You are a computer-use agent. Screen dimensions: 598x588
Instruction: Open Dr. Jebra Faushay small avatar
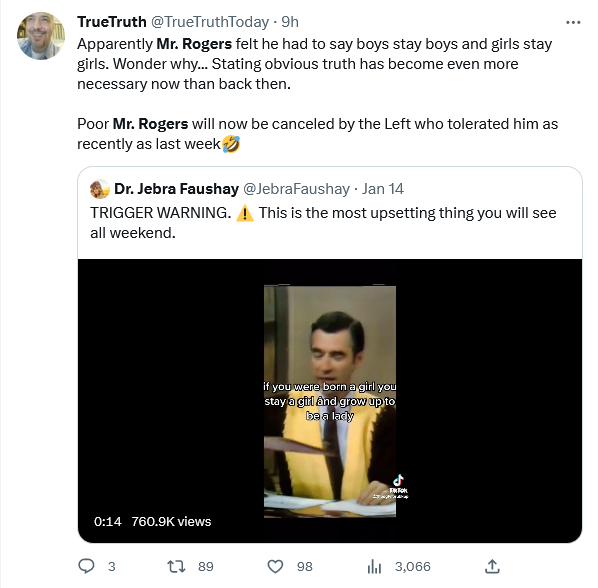click(100, 189)
